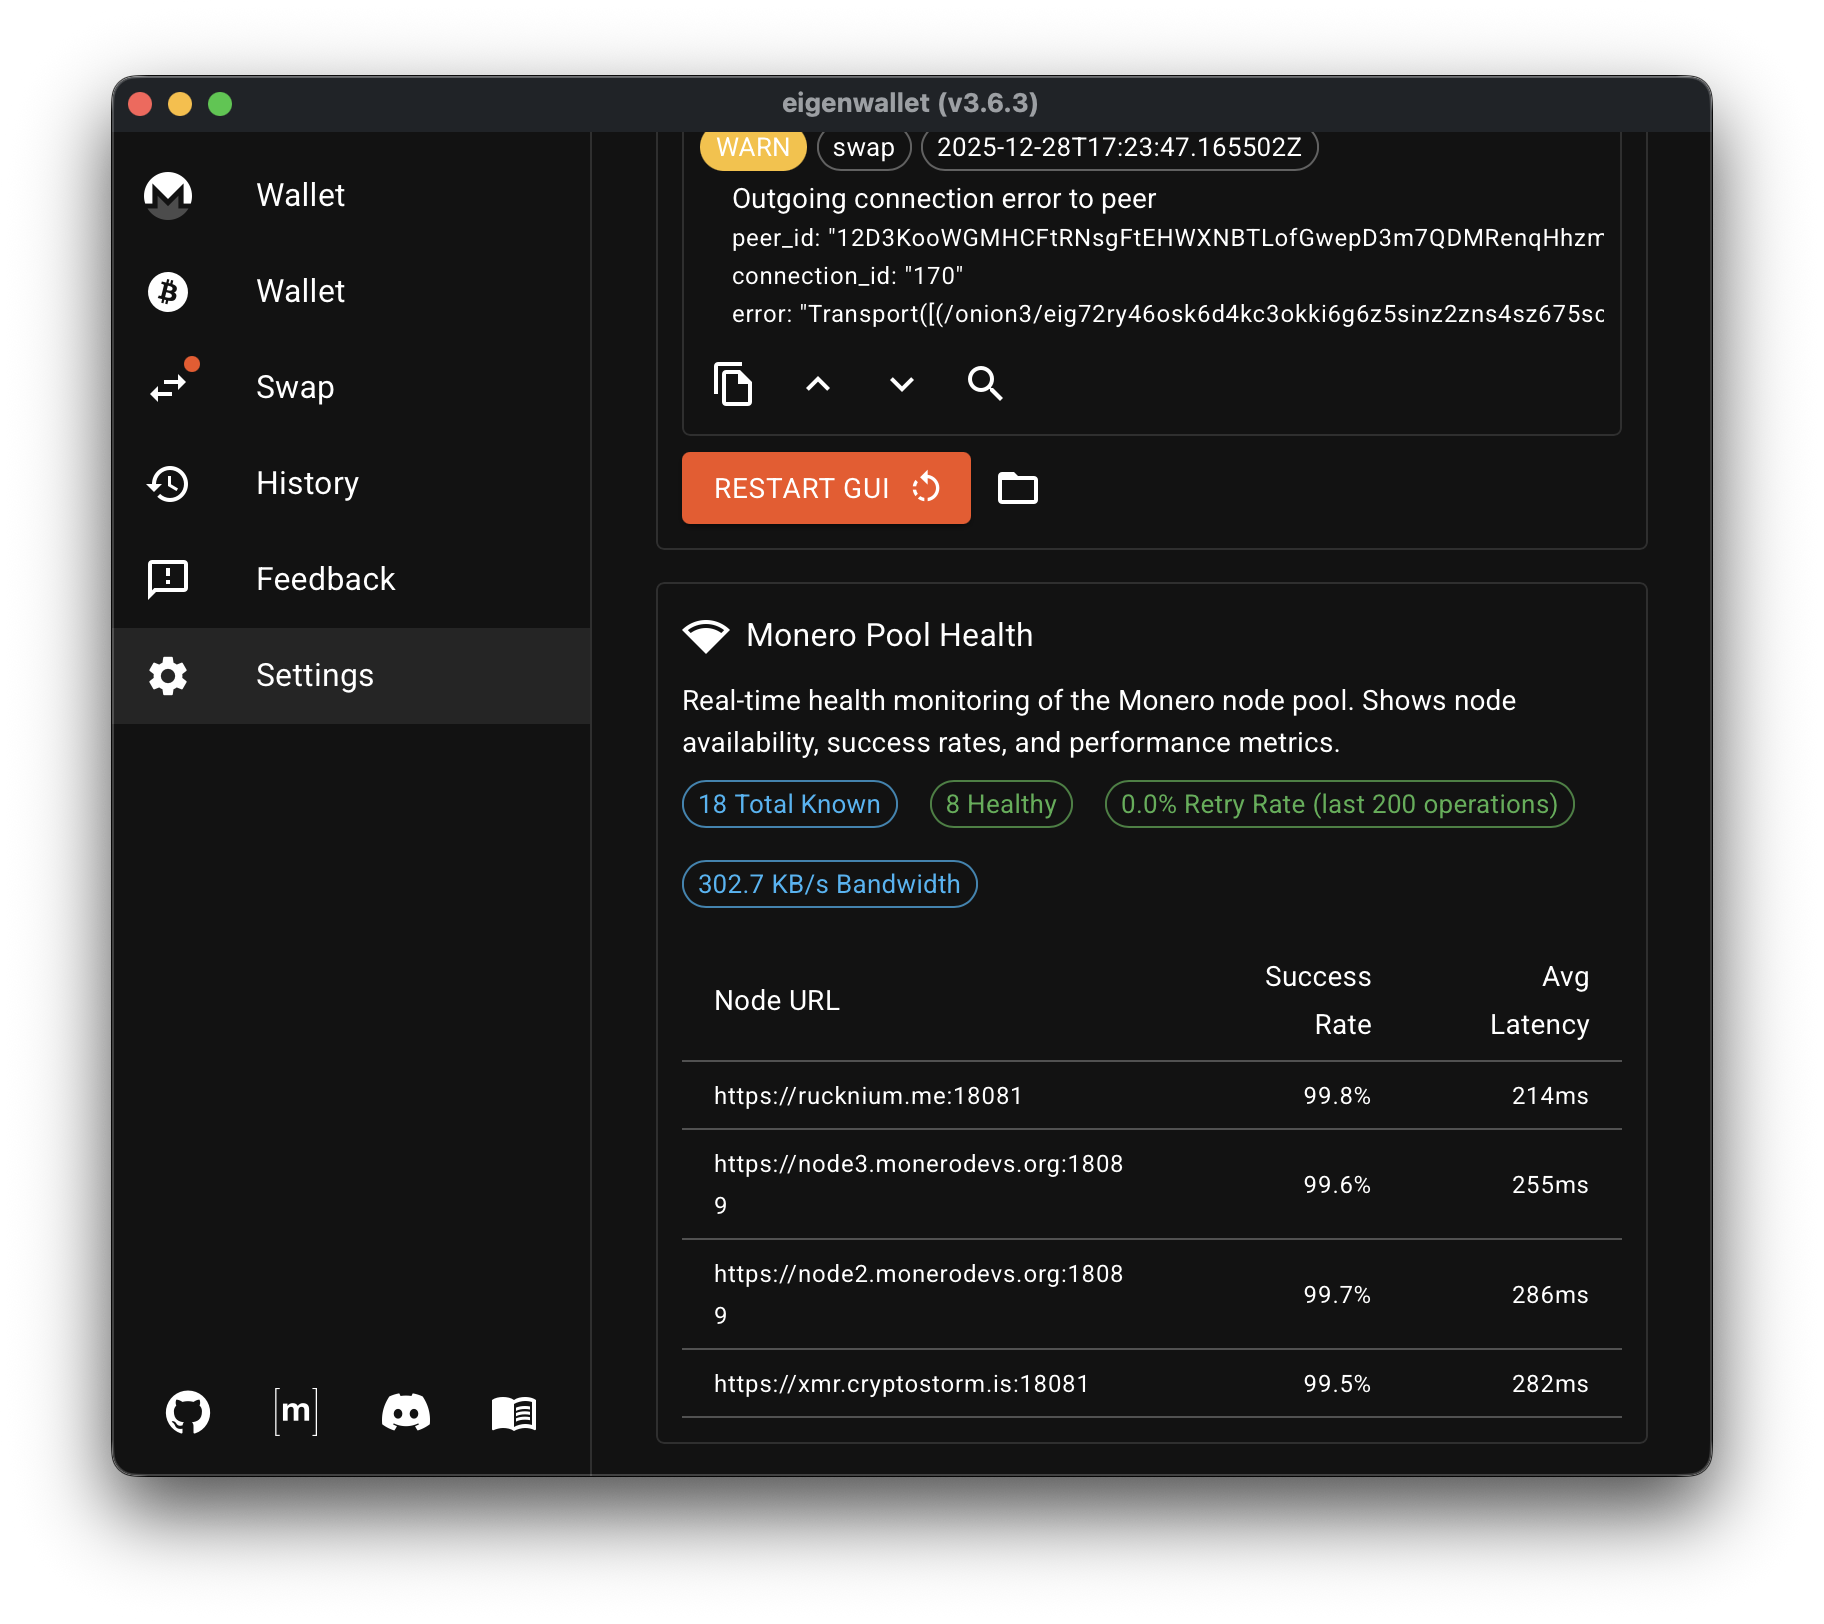Open log search with the magnifier icon
This screenshot has height=1624, width=1824.
[985, 384]
